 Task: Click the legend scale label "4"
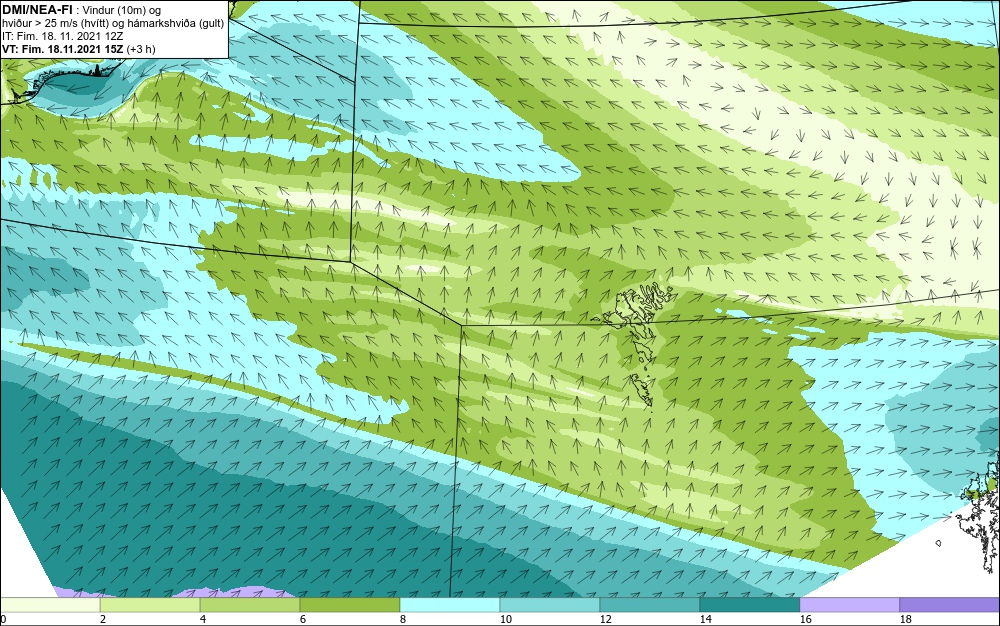tap(203, 619)
